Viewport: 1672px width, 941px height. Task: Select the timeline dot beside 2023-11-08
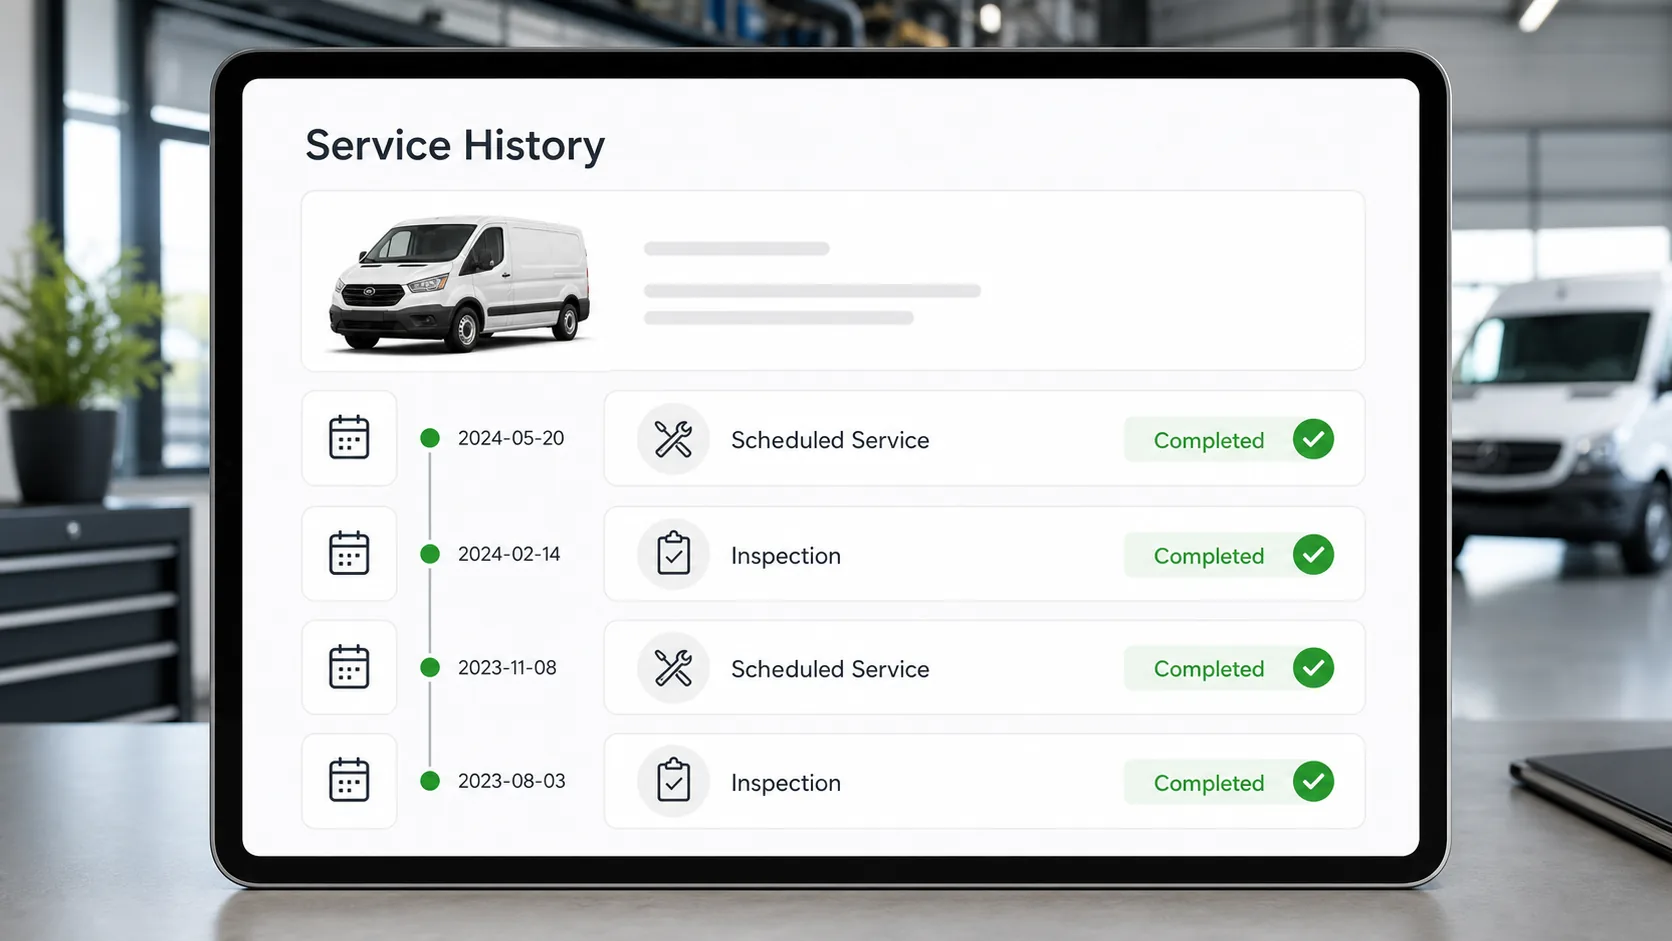click(x=430, y=668)
